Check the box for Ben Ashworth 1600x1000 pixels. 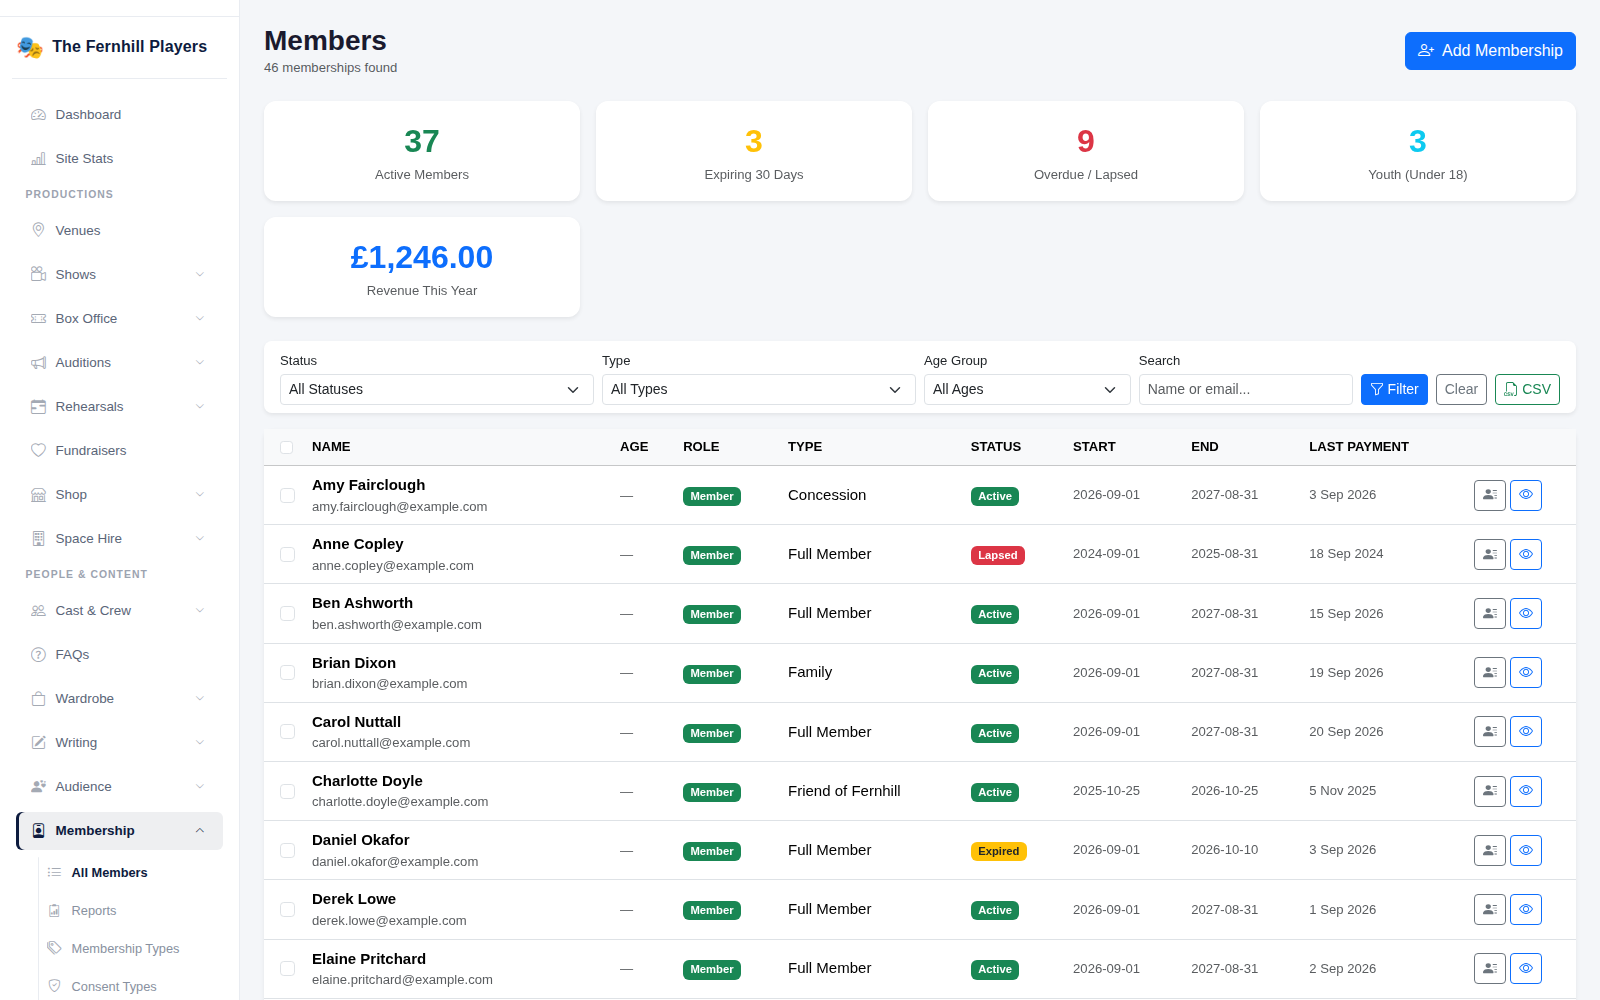(287, 614)
